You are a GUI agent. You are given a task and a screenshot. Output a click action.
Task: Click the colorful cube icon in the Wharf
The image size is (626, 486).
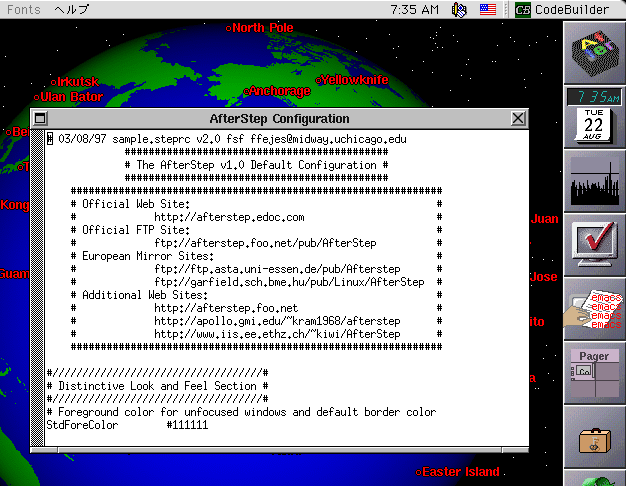pos(595,53)
